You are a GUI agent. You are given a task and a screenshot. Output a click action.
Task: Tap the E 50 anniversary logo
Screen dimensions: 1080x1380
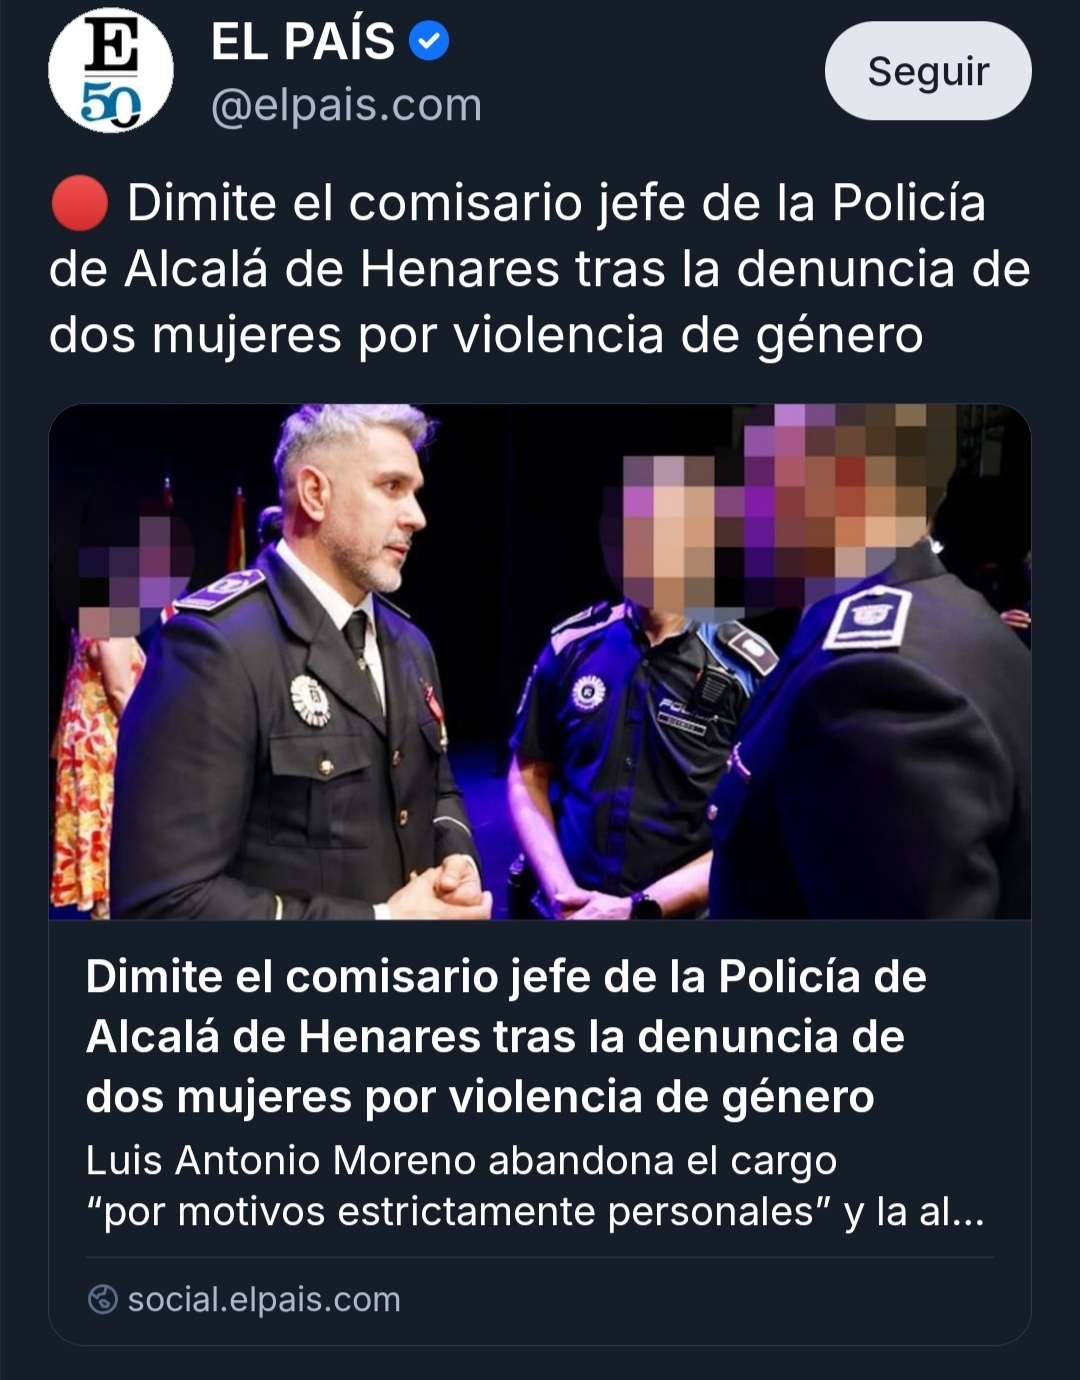coord(111,71)
